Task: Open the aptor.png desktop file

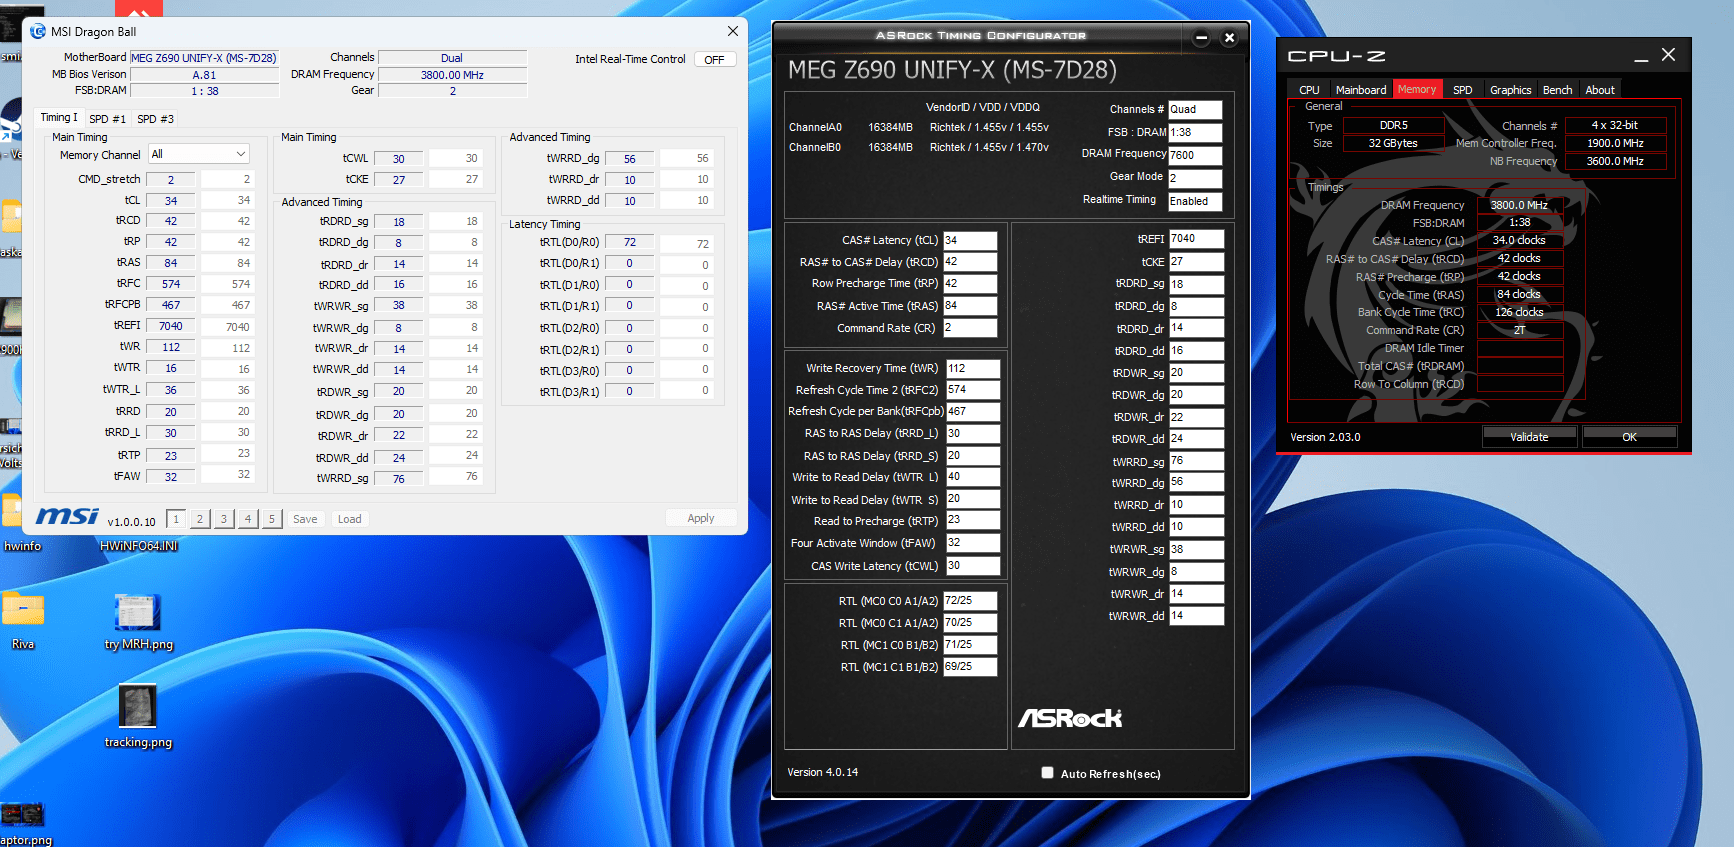Action: pyautogui.click(x=24, y=824)
